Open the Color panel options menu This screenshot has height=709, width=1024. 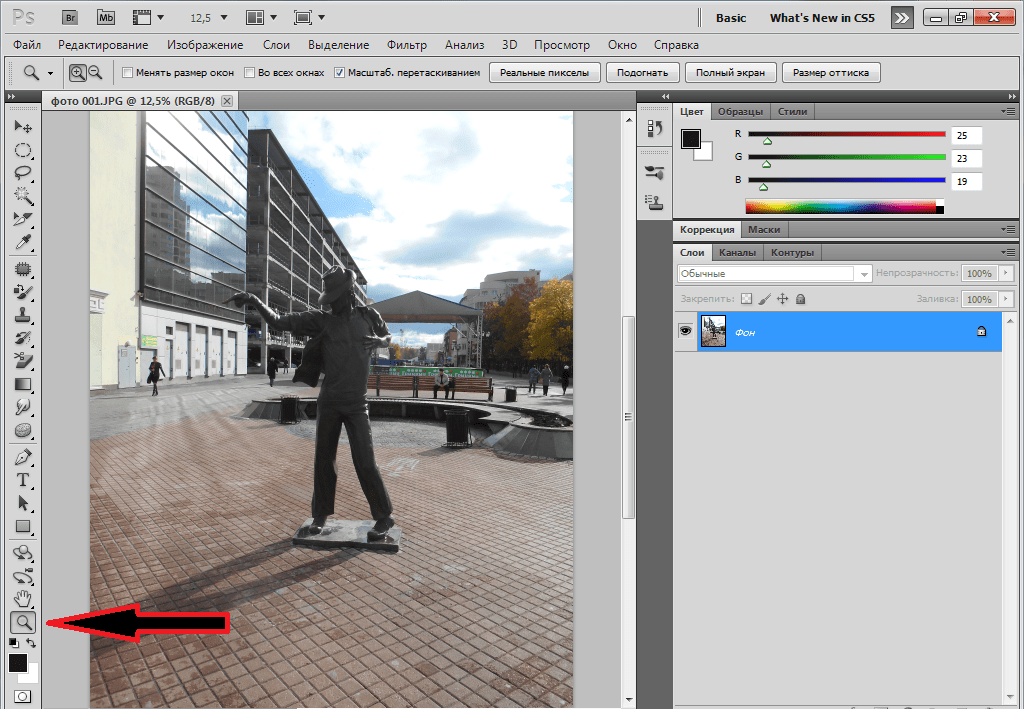coord(1008,111)
